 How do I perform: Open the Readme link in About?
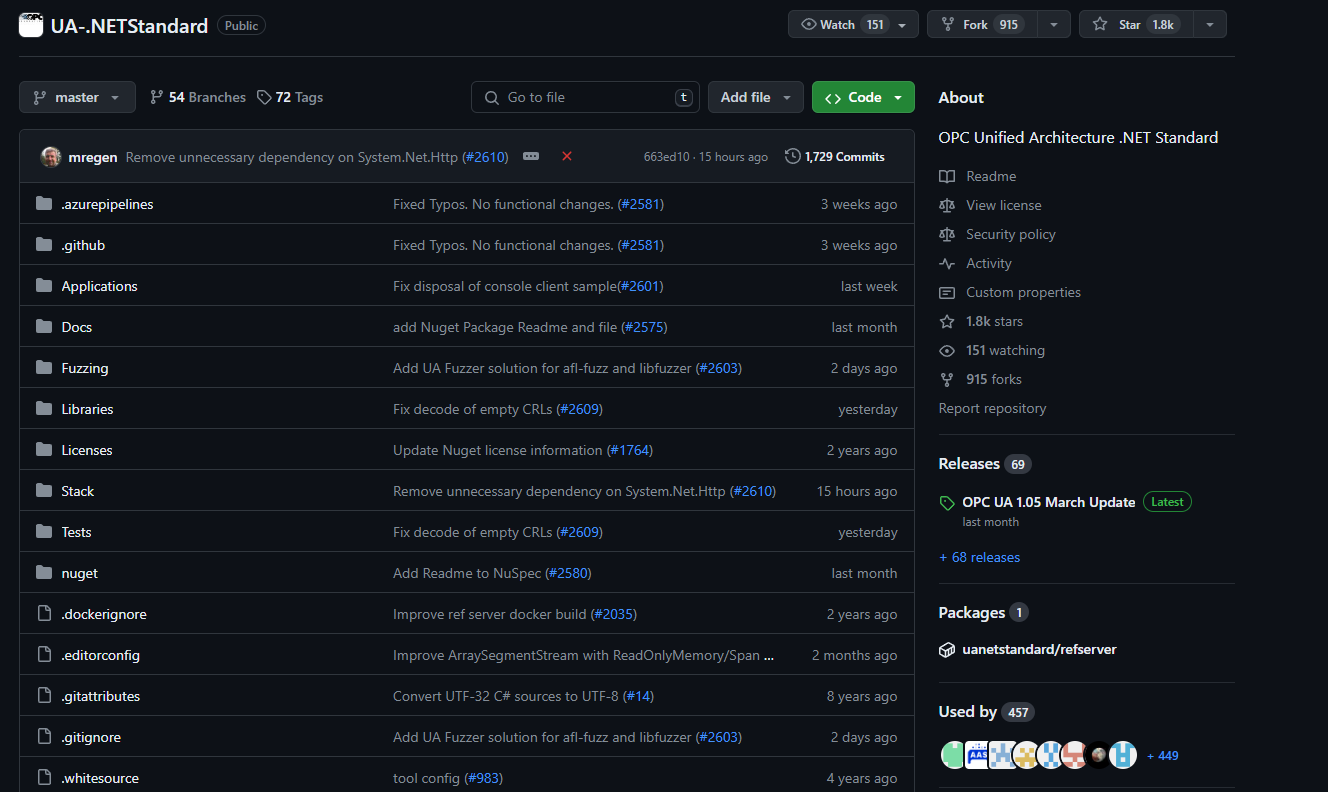991,176
